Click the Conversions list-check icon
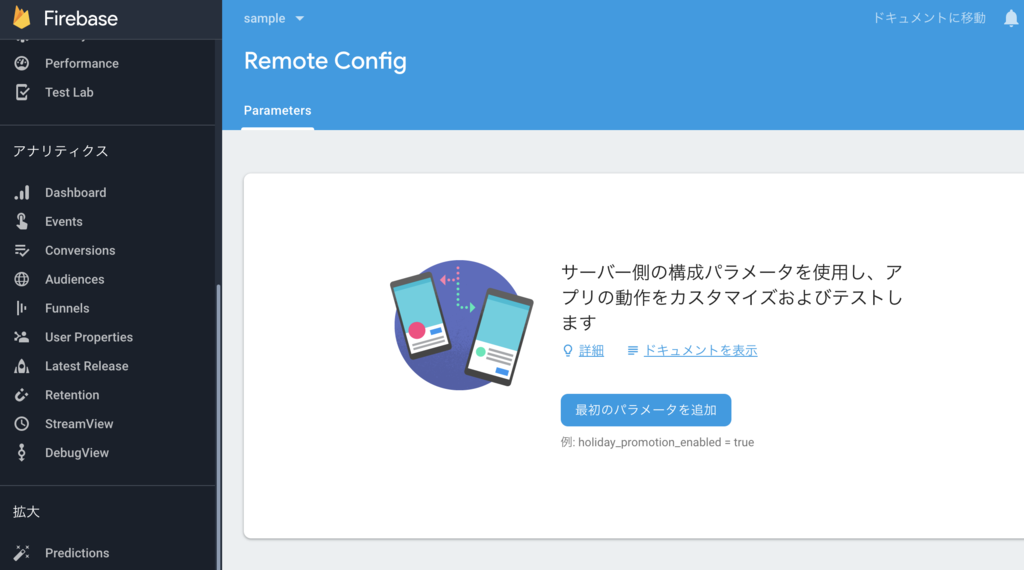The image size is (1024, 570). pyautogui.click(x=22, y=250)
